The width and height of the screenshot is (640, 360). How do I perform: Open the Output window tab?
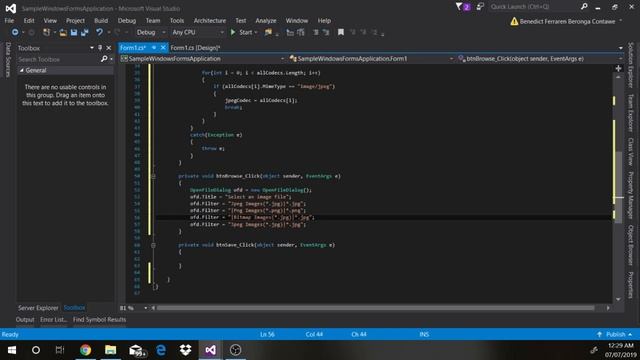[25, 320]
